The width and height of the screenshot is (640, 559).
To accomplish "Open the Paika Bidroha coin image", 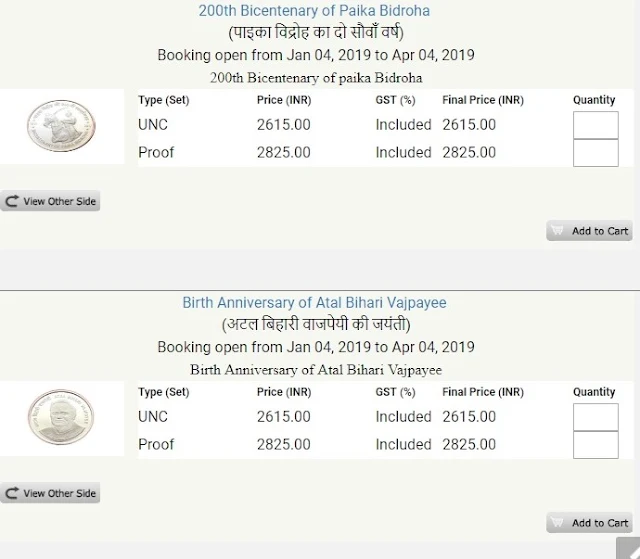I will [50, 125].
